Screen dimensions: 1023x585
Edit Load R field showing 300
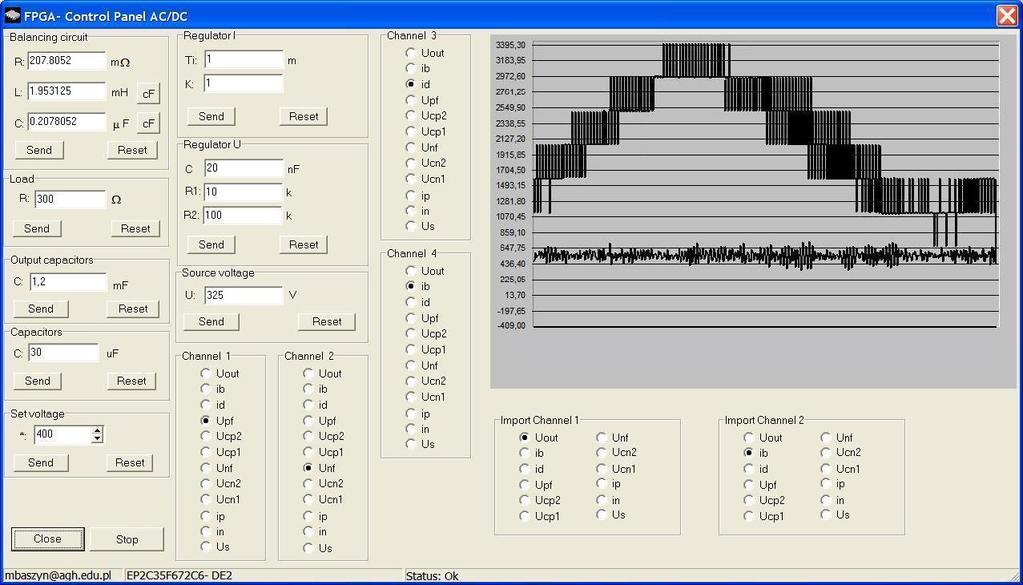pyautogui.click(x=70, y=199)
